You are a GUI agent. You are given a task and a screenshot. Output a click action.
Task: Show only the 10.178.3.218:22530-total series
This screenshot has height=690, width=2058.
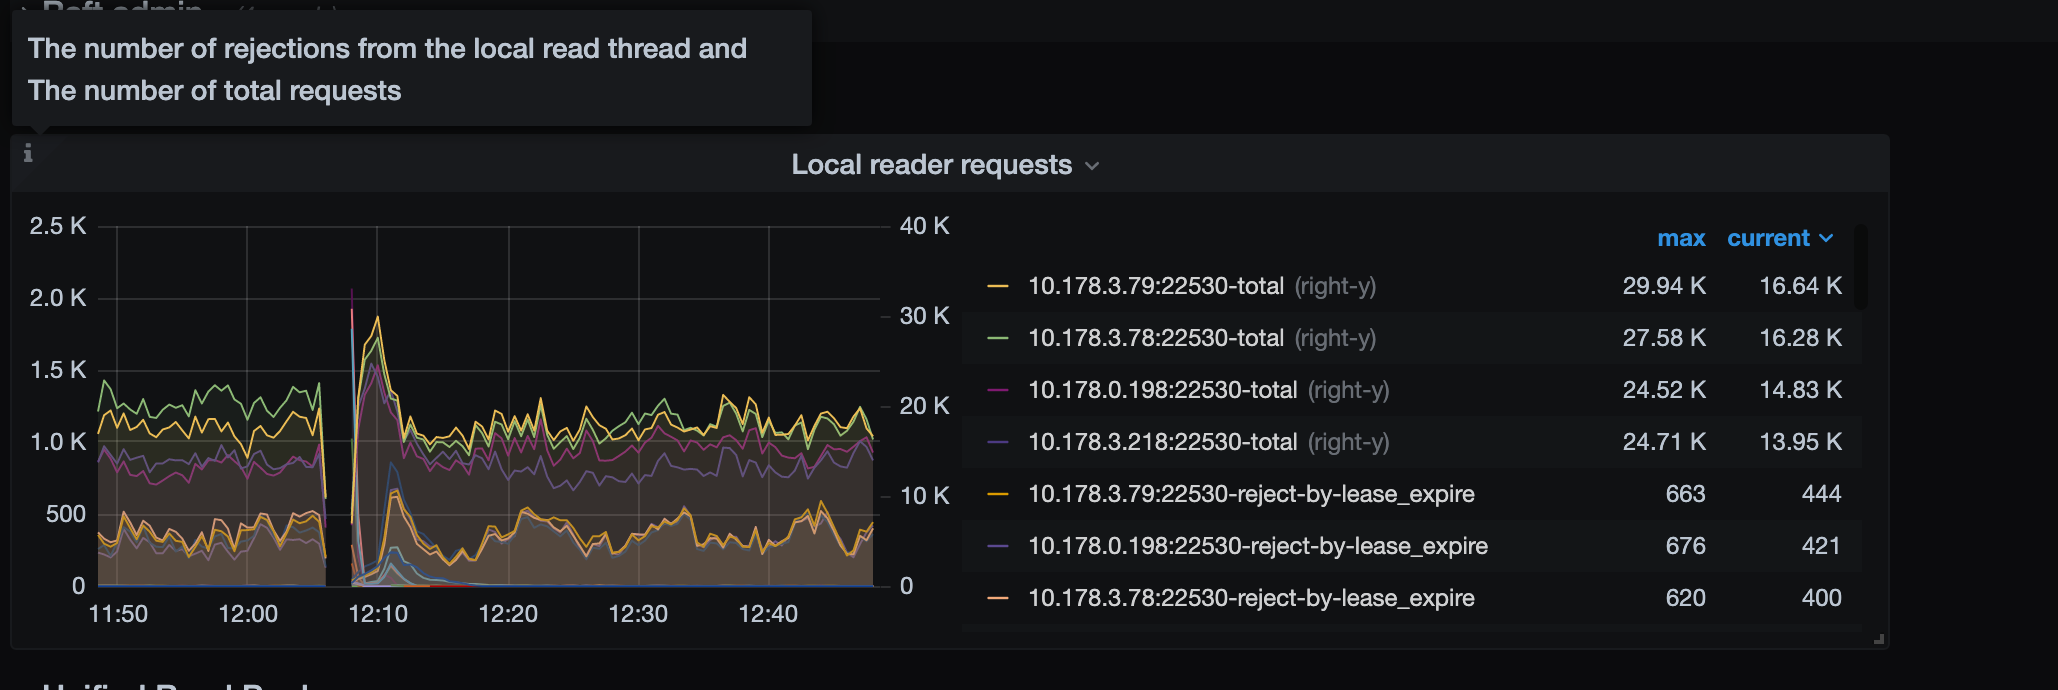coord(1162,442)
